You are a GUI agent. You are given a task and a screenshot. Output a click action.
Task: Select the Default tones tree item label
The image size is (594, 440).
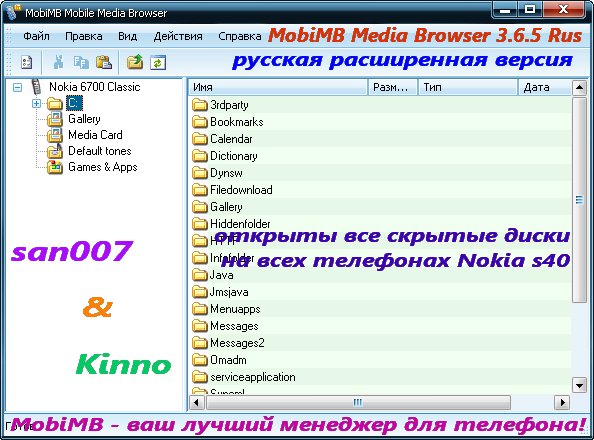pos(100,151)
